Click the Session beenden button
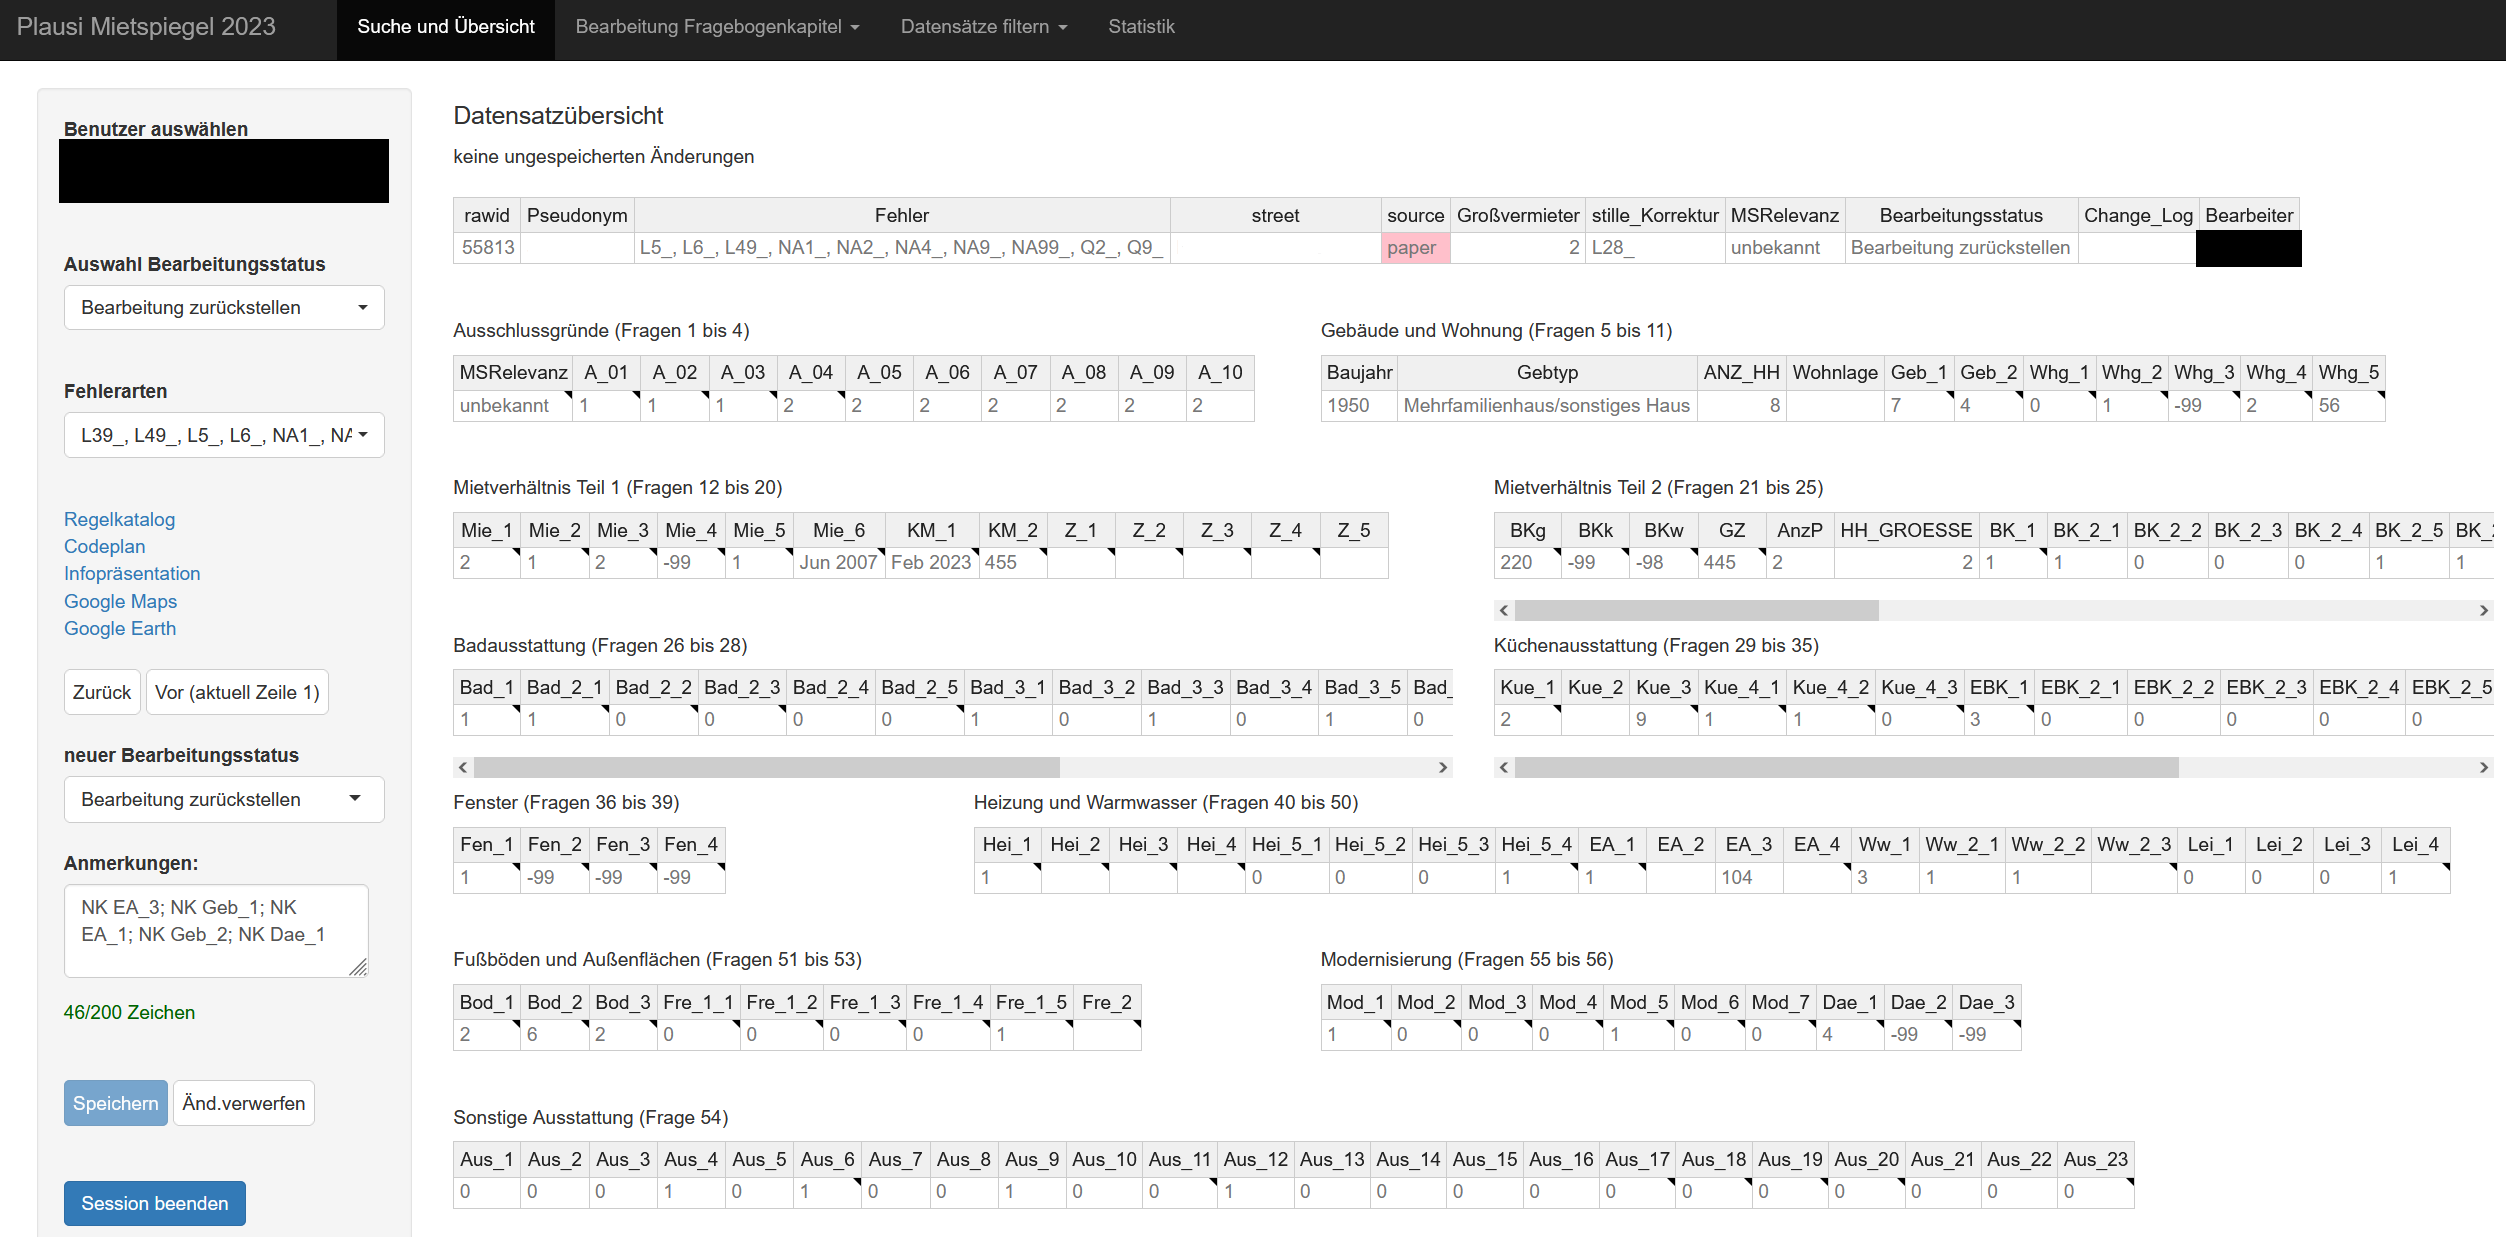The width and height of the screenshot is (2506, 1237). pyautogui.click(x=155, y=1203)
